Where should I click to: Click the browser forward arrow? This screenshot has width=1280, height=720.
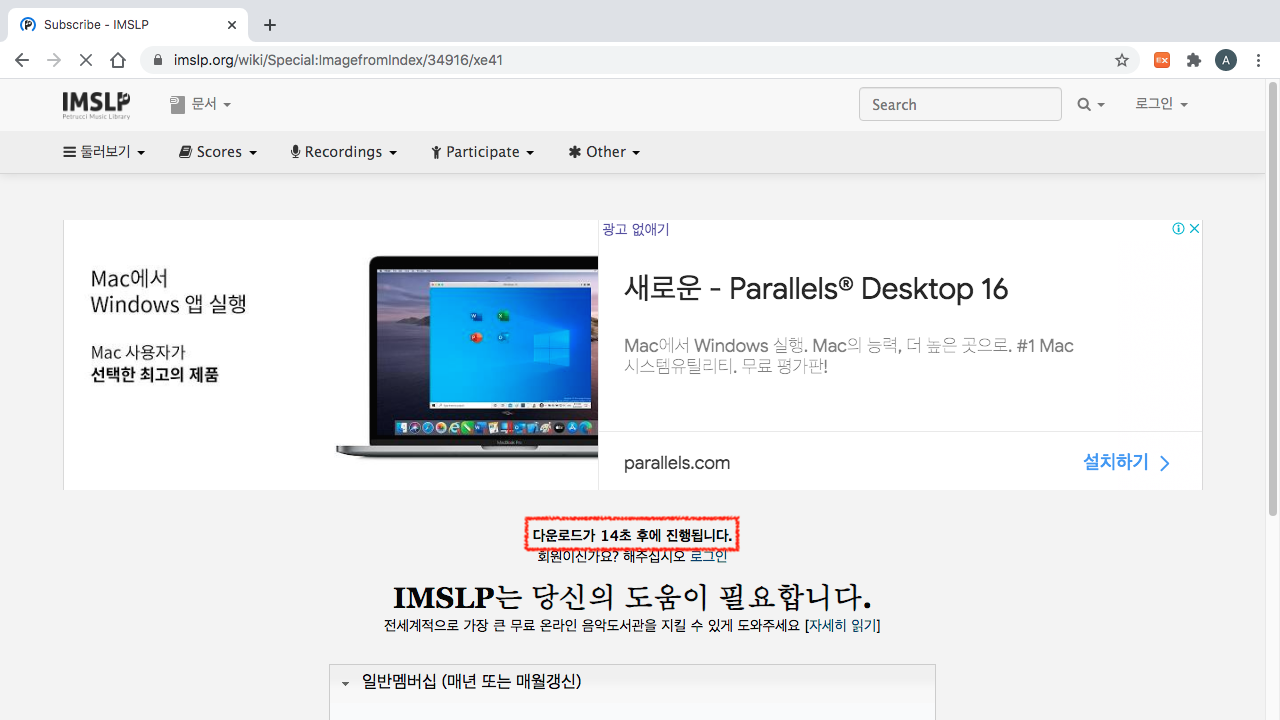[54, 60]
